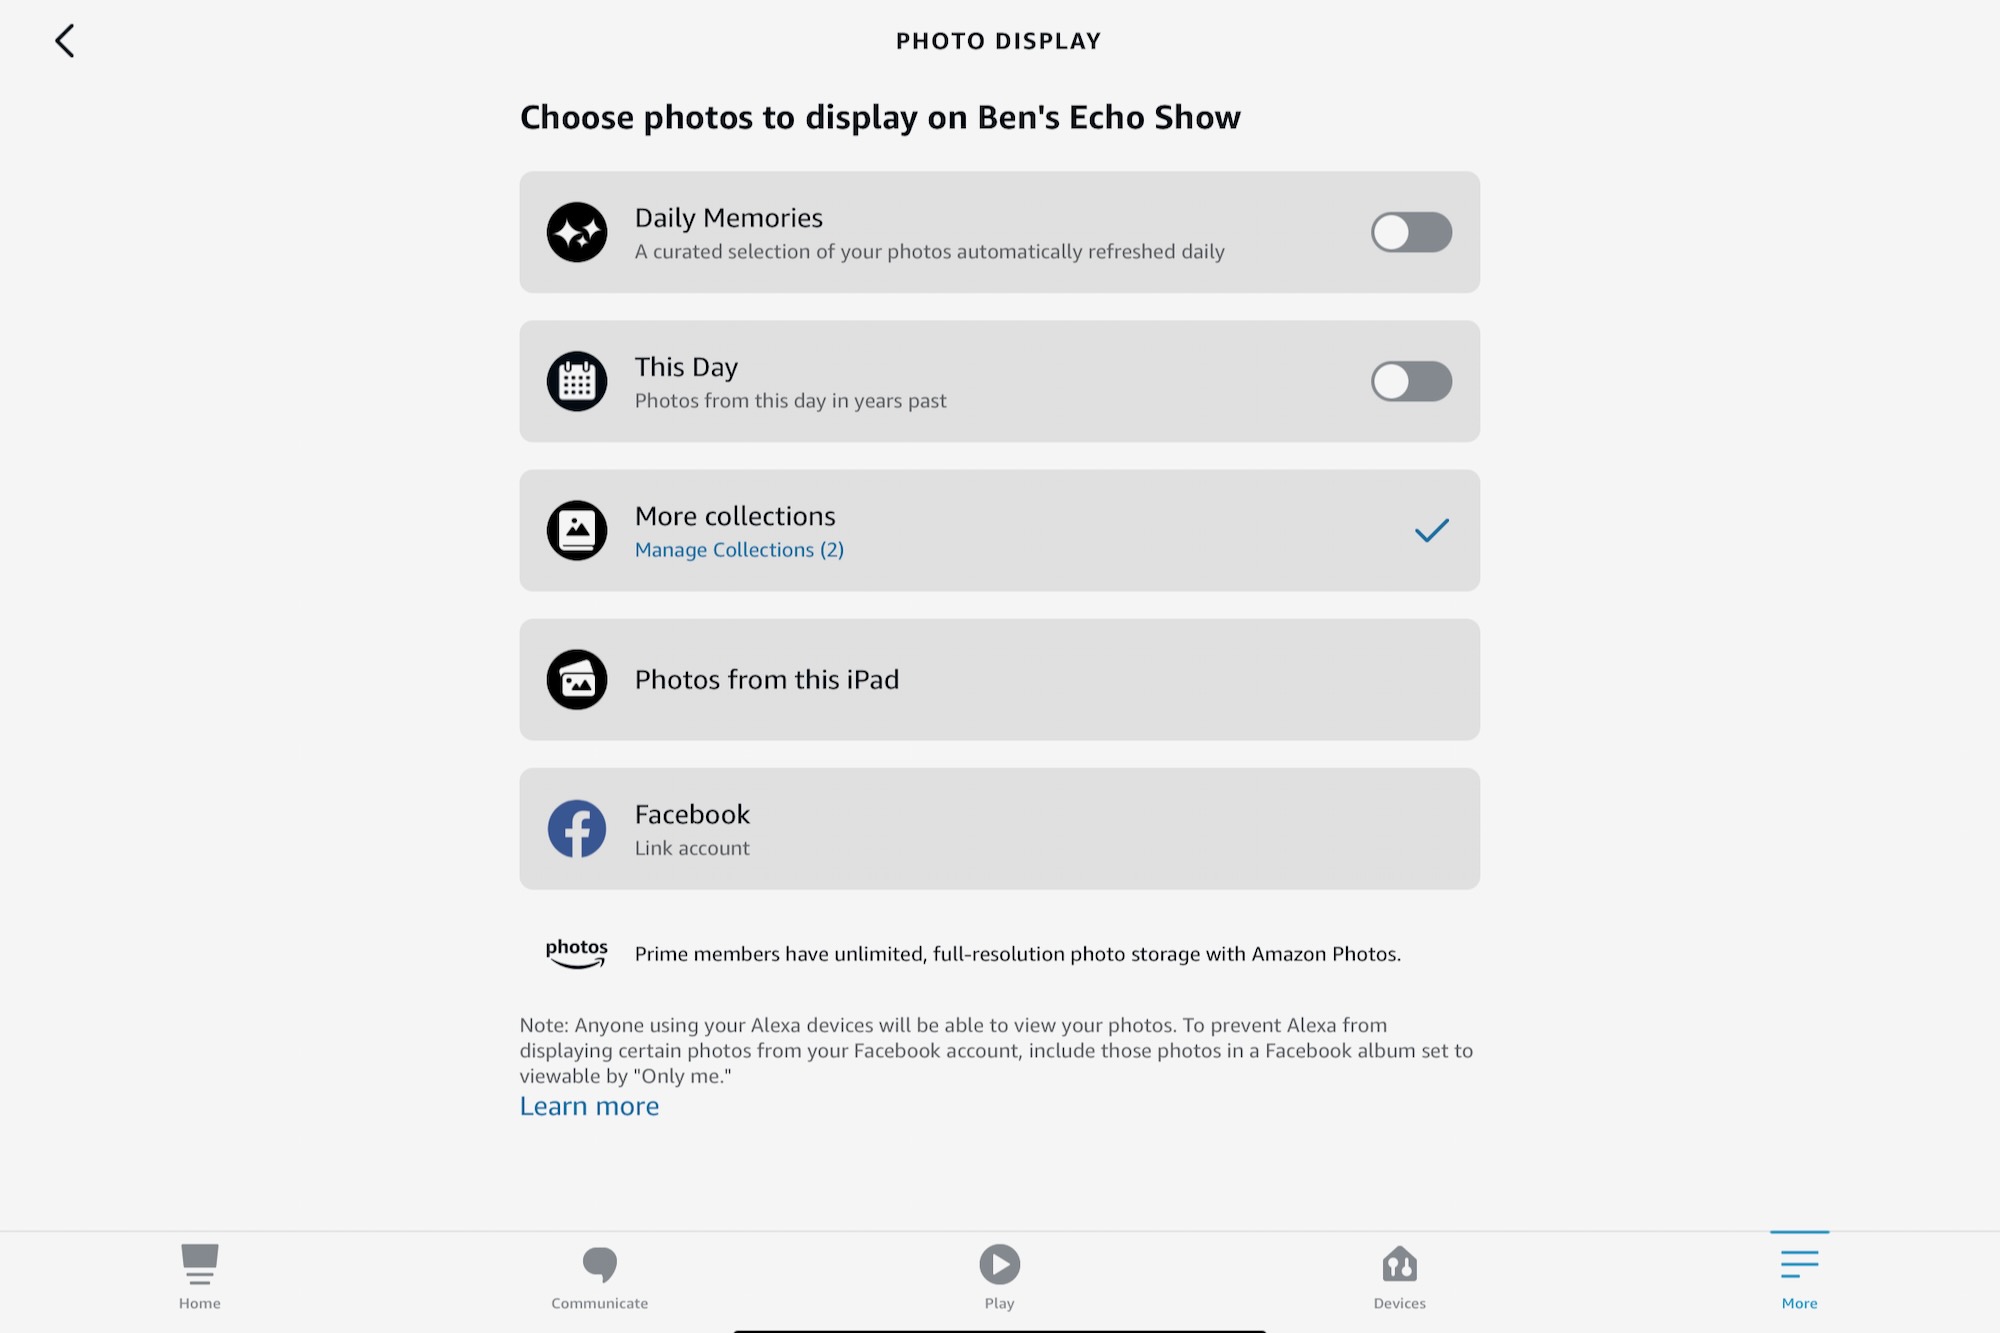This screenshot has height=1333, width=2000.
Task: Select the More Collections checkmark
Action: tap(1430, 530)
